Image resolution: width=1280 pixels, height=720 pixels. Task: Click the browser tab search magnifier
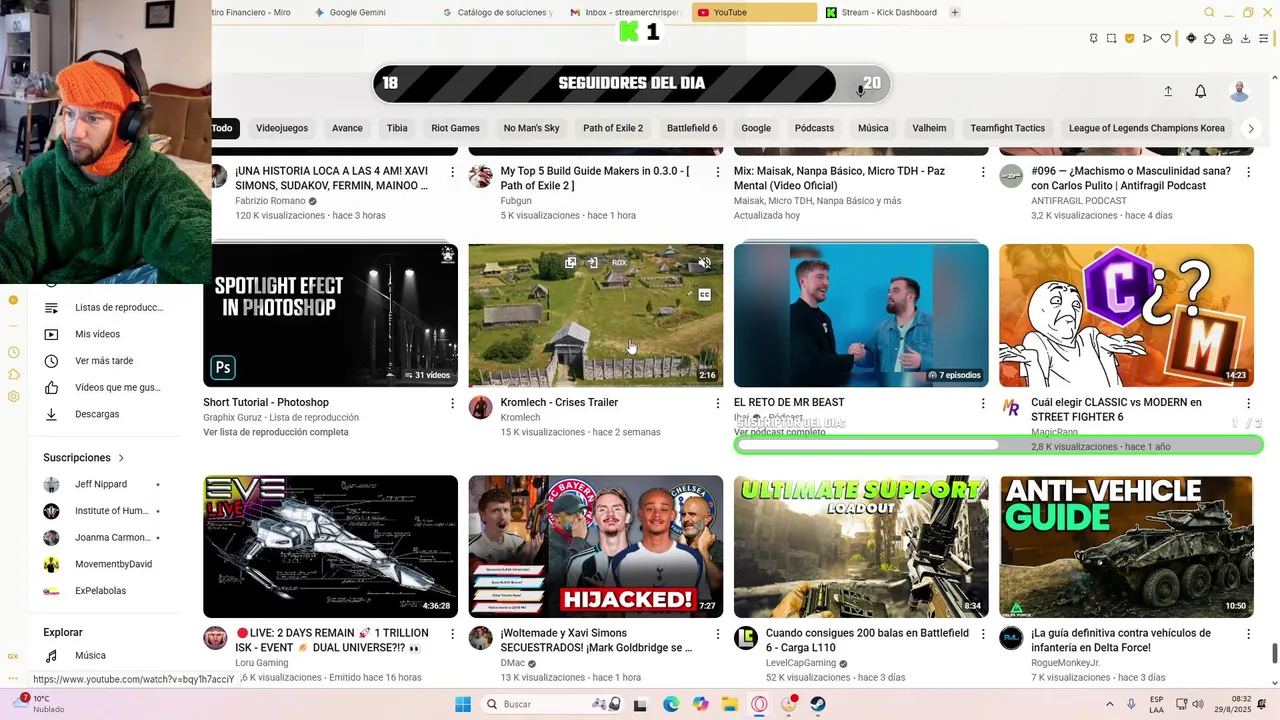[x=1209, y=13]
